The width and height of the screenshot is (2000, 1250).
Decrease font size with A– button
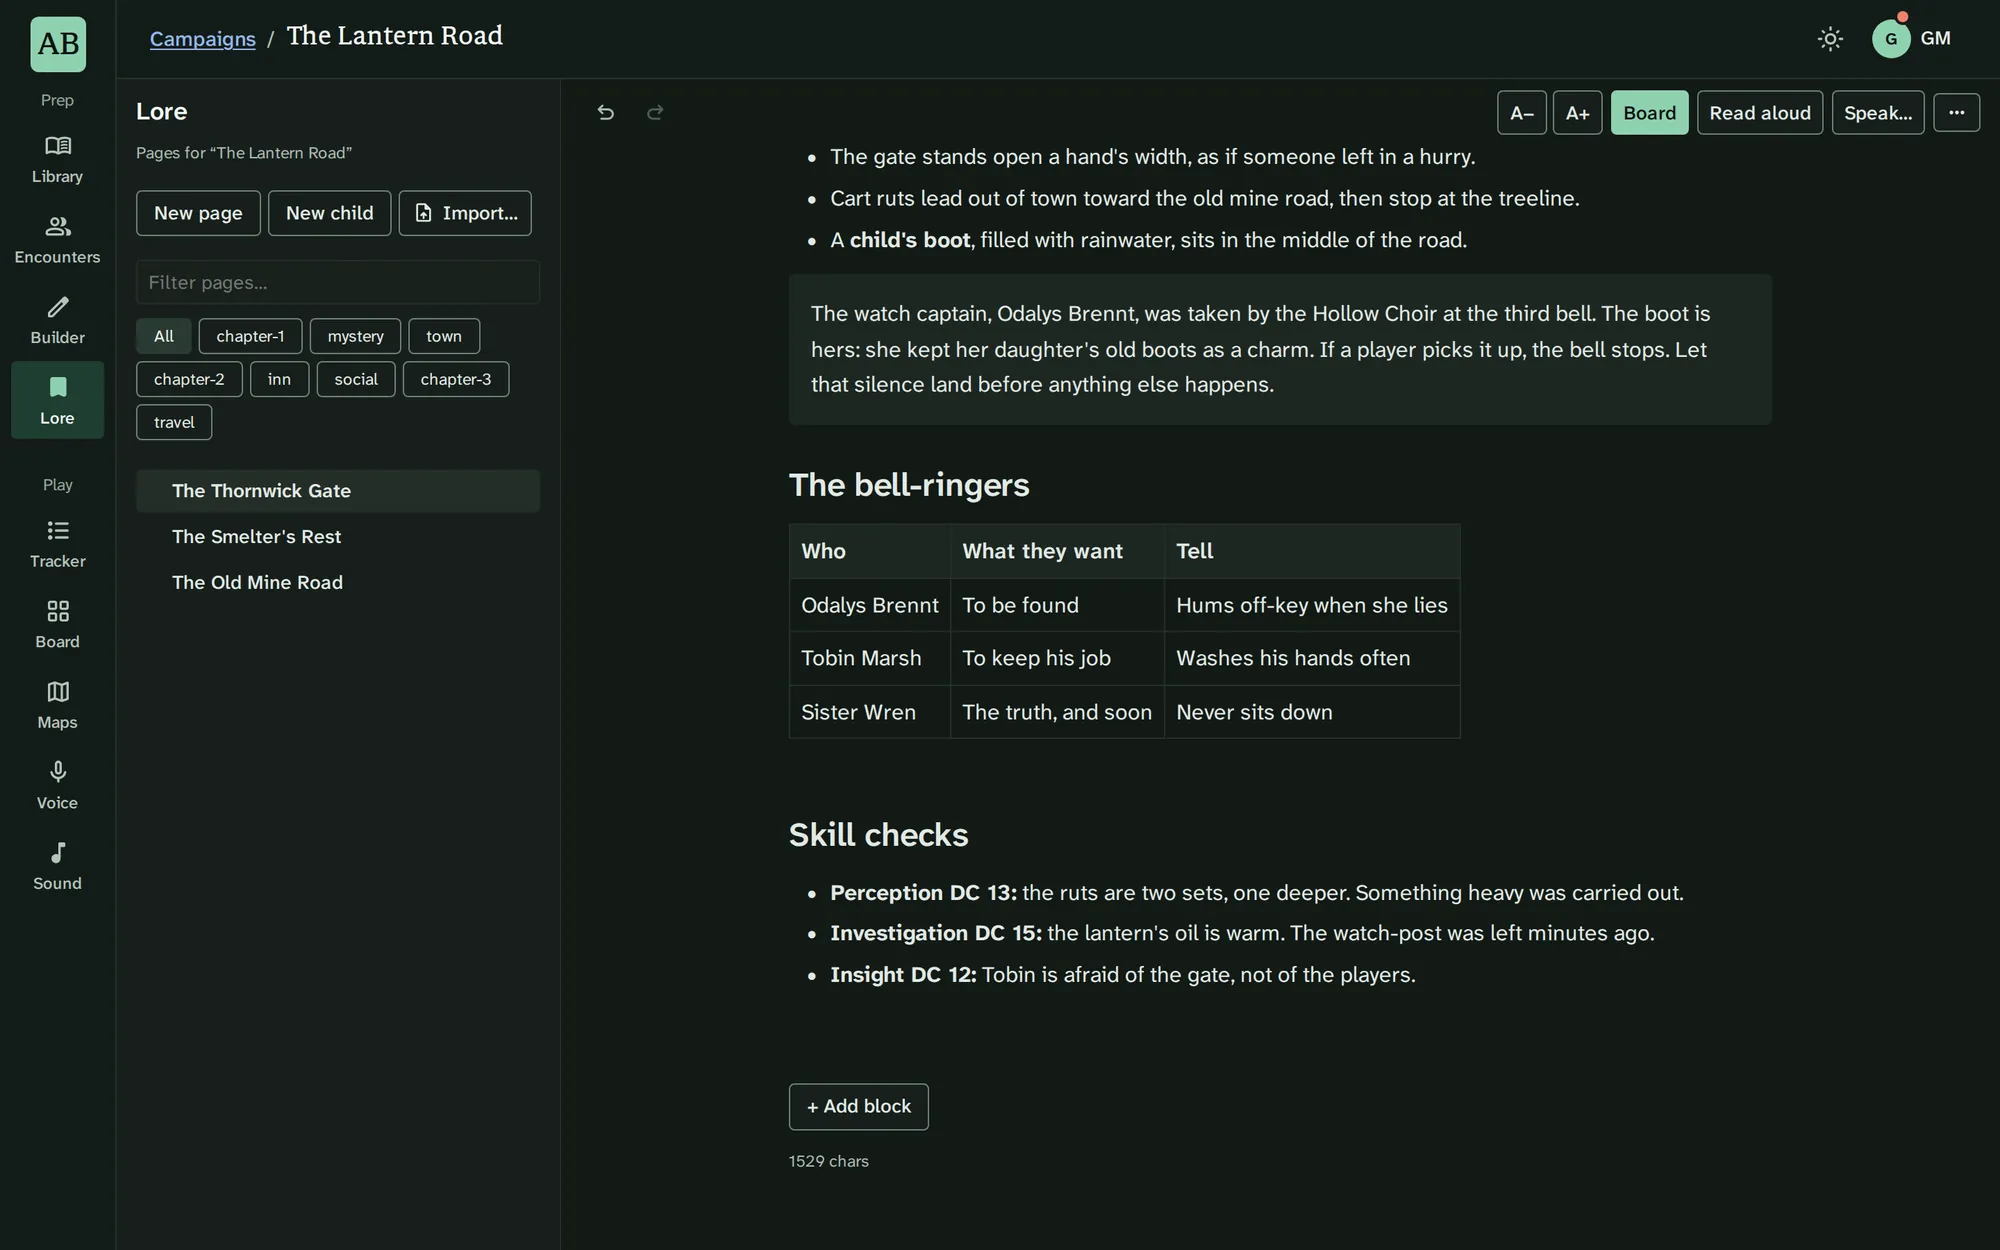pyautogui.click(x=1521, y=112)
